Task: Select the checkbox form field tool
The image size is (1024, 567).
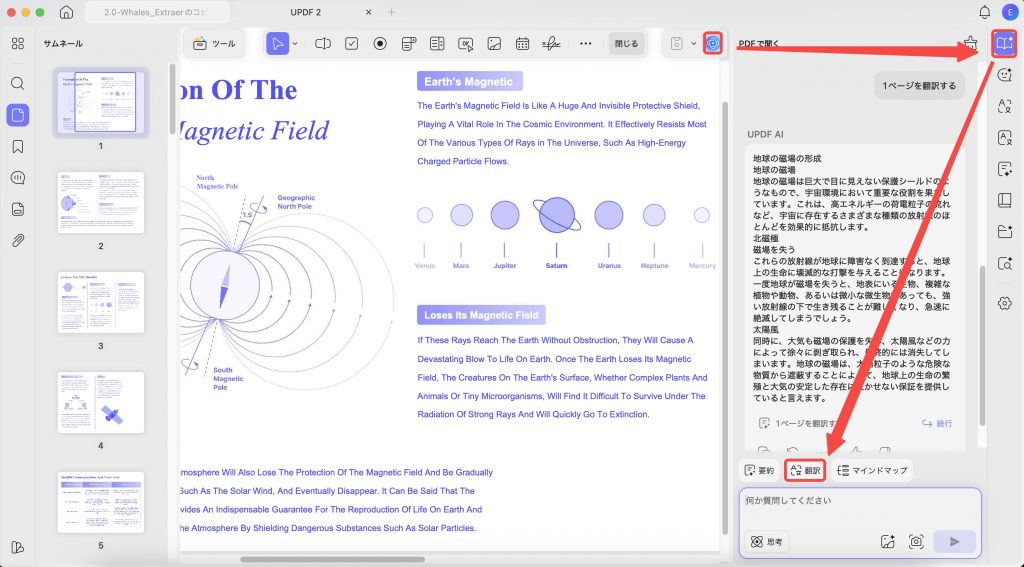Action: (x=351, y=44)
